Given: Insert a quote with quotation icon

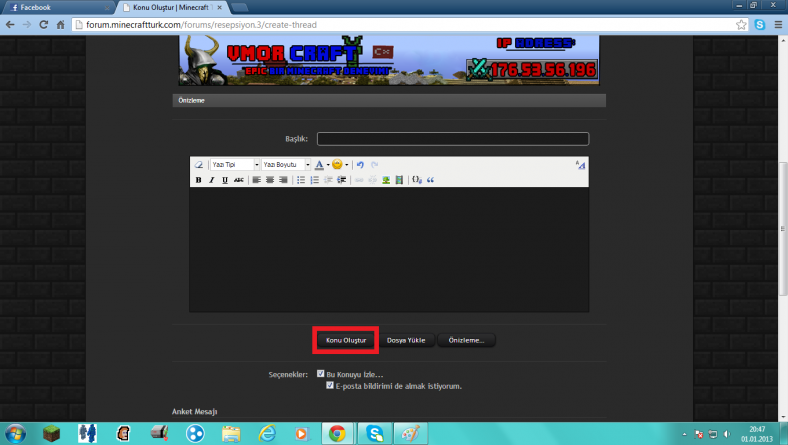Looking at the screenshot, I should click(431, 180).
